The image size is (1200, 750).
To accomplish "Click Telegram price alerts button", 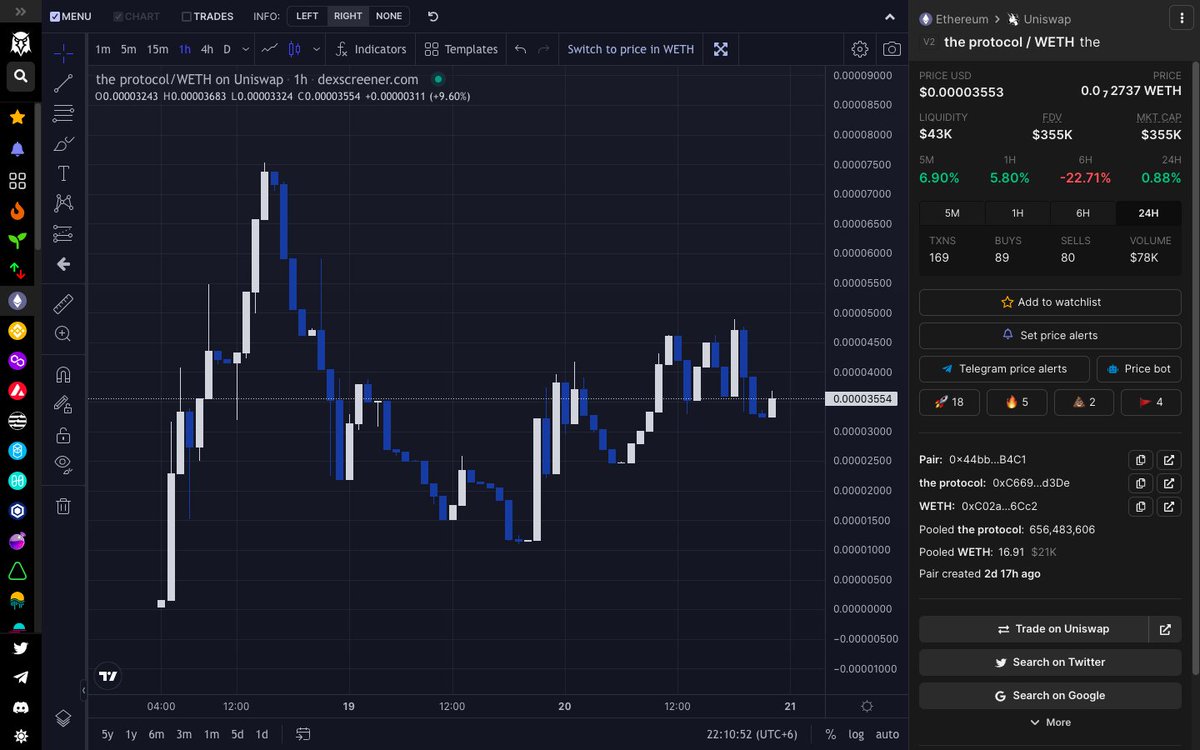I will (1003, 369).
